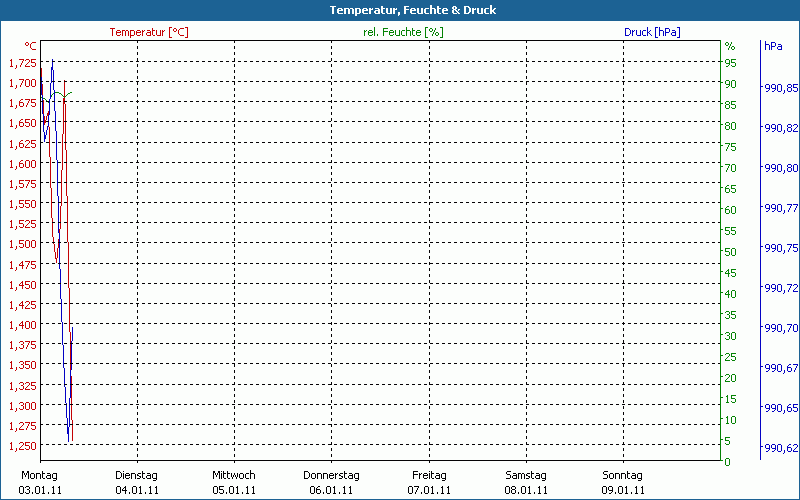
Task: Click humidity axis value "95"
Action: [x=731, y=63]
